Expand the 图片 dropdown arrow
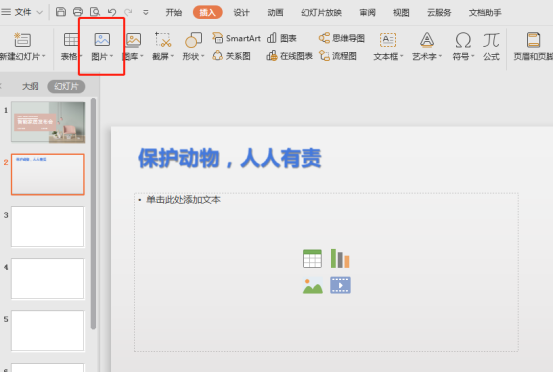This screenshot has height=373, width=554. (x=111, y=57)
